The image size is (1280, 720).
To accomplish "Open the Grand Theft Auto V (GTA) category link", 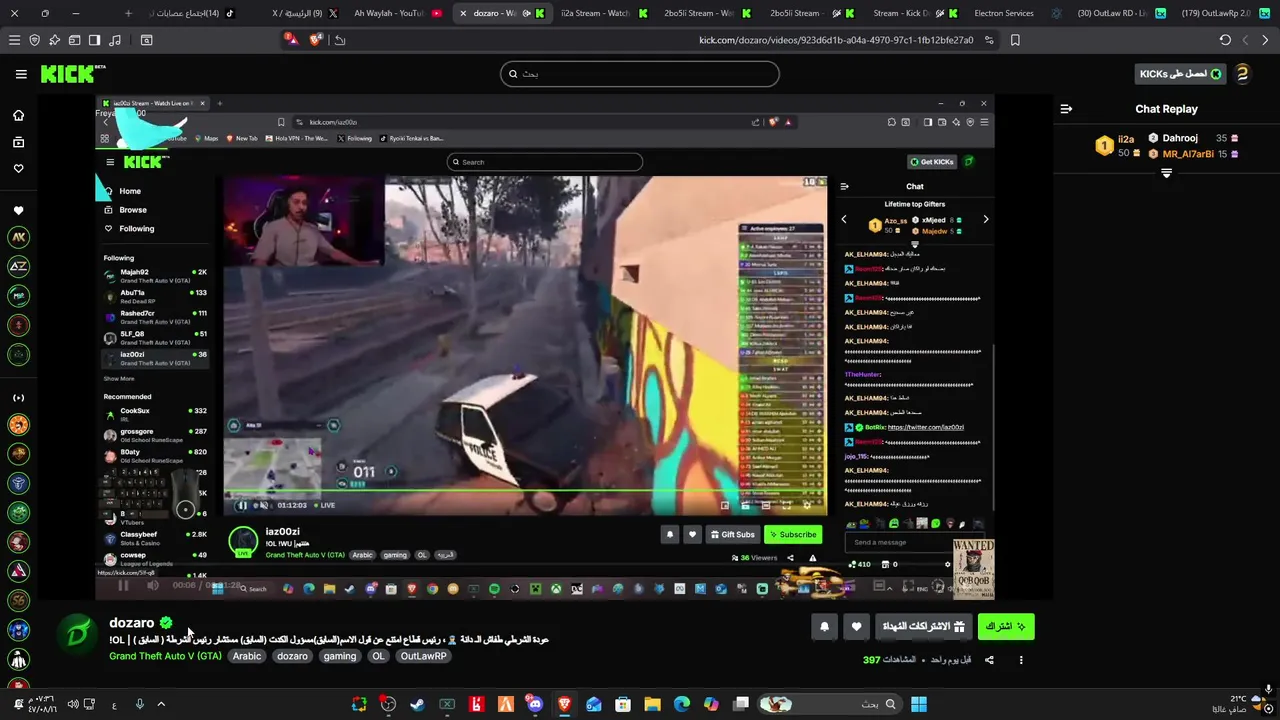I will pos(165,656).
